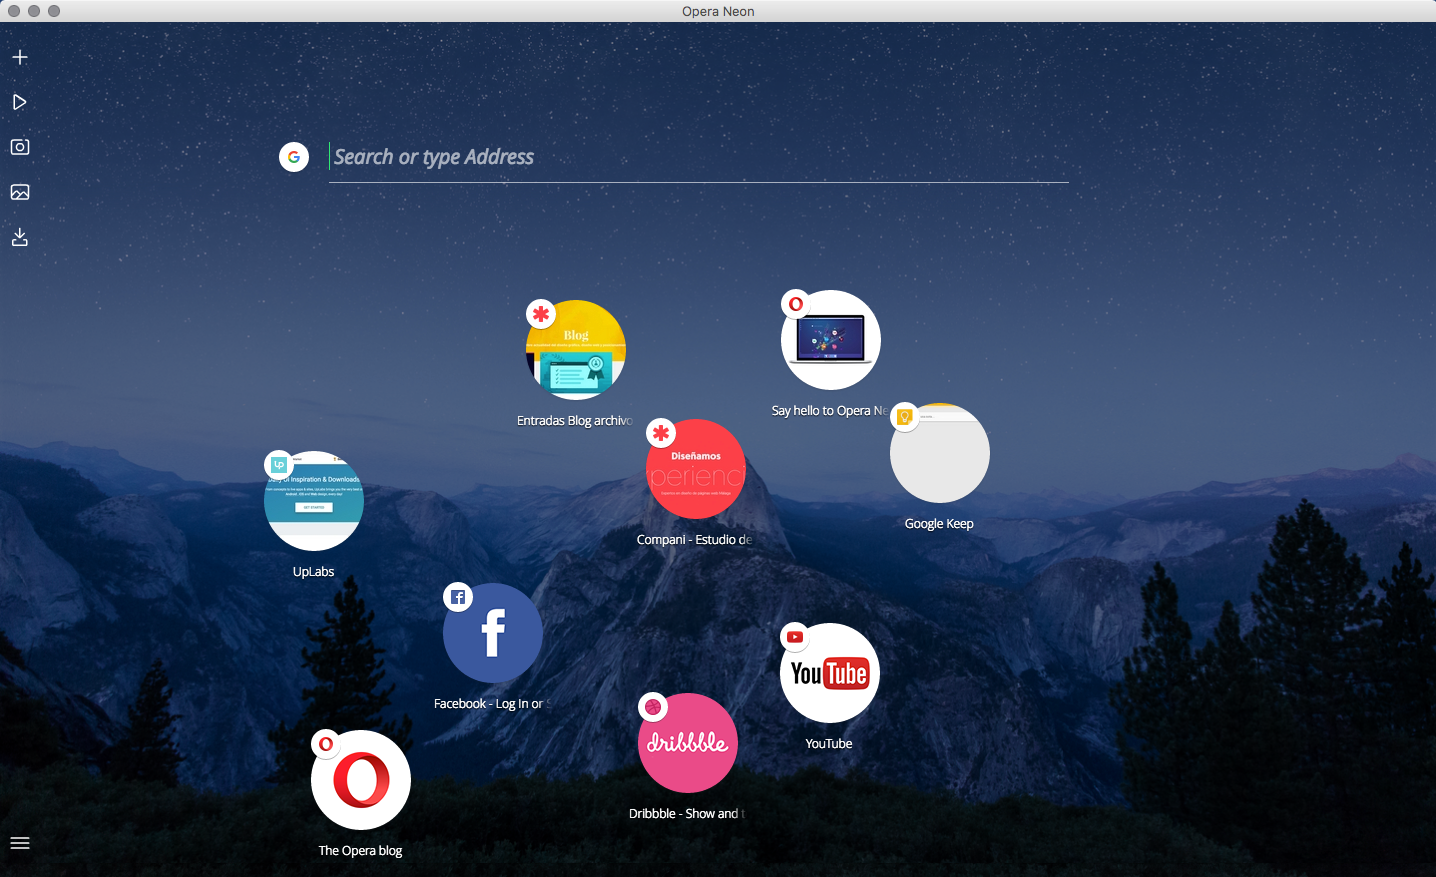Open the Entradas Blog archivo bubble
This screenshot has width=1436, height=877.
pos(576,350)
